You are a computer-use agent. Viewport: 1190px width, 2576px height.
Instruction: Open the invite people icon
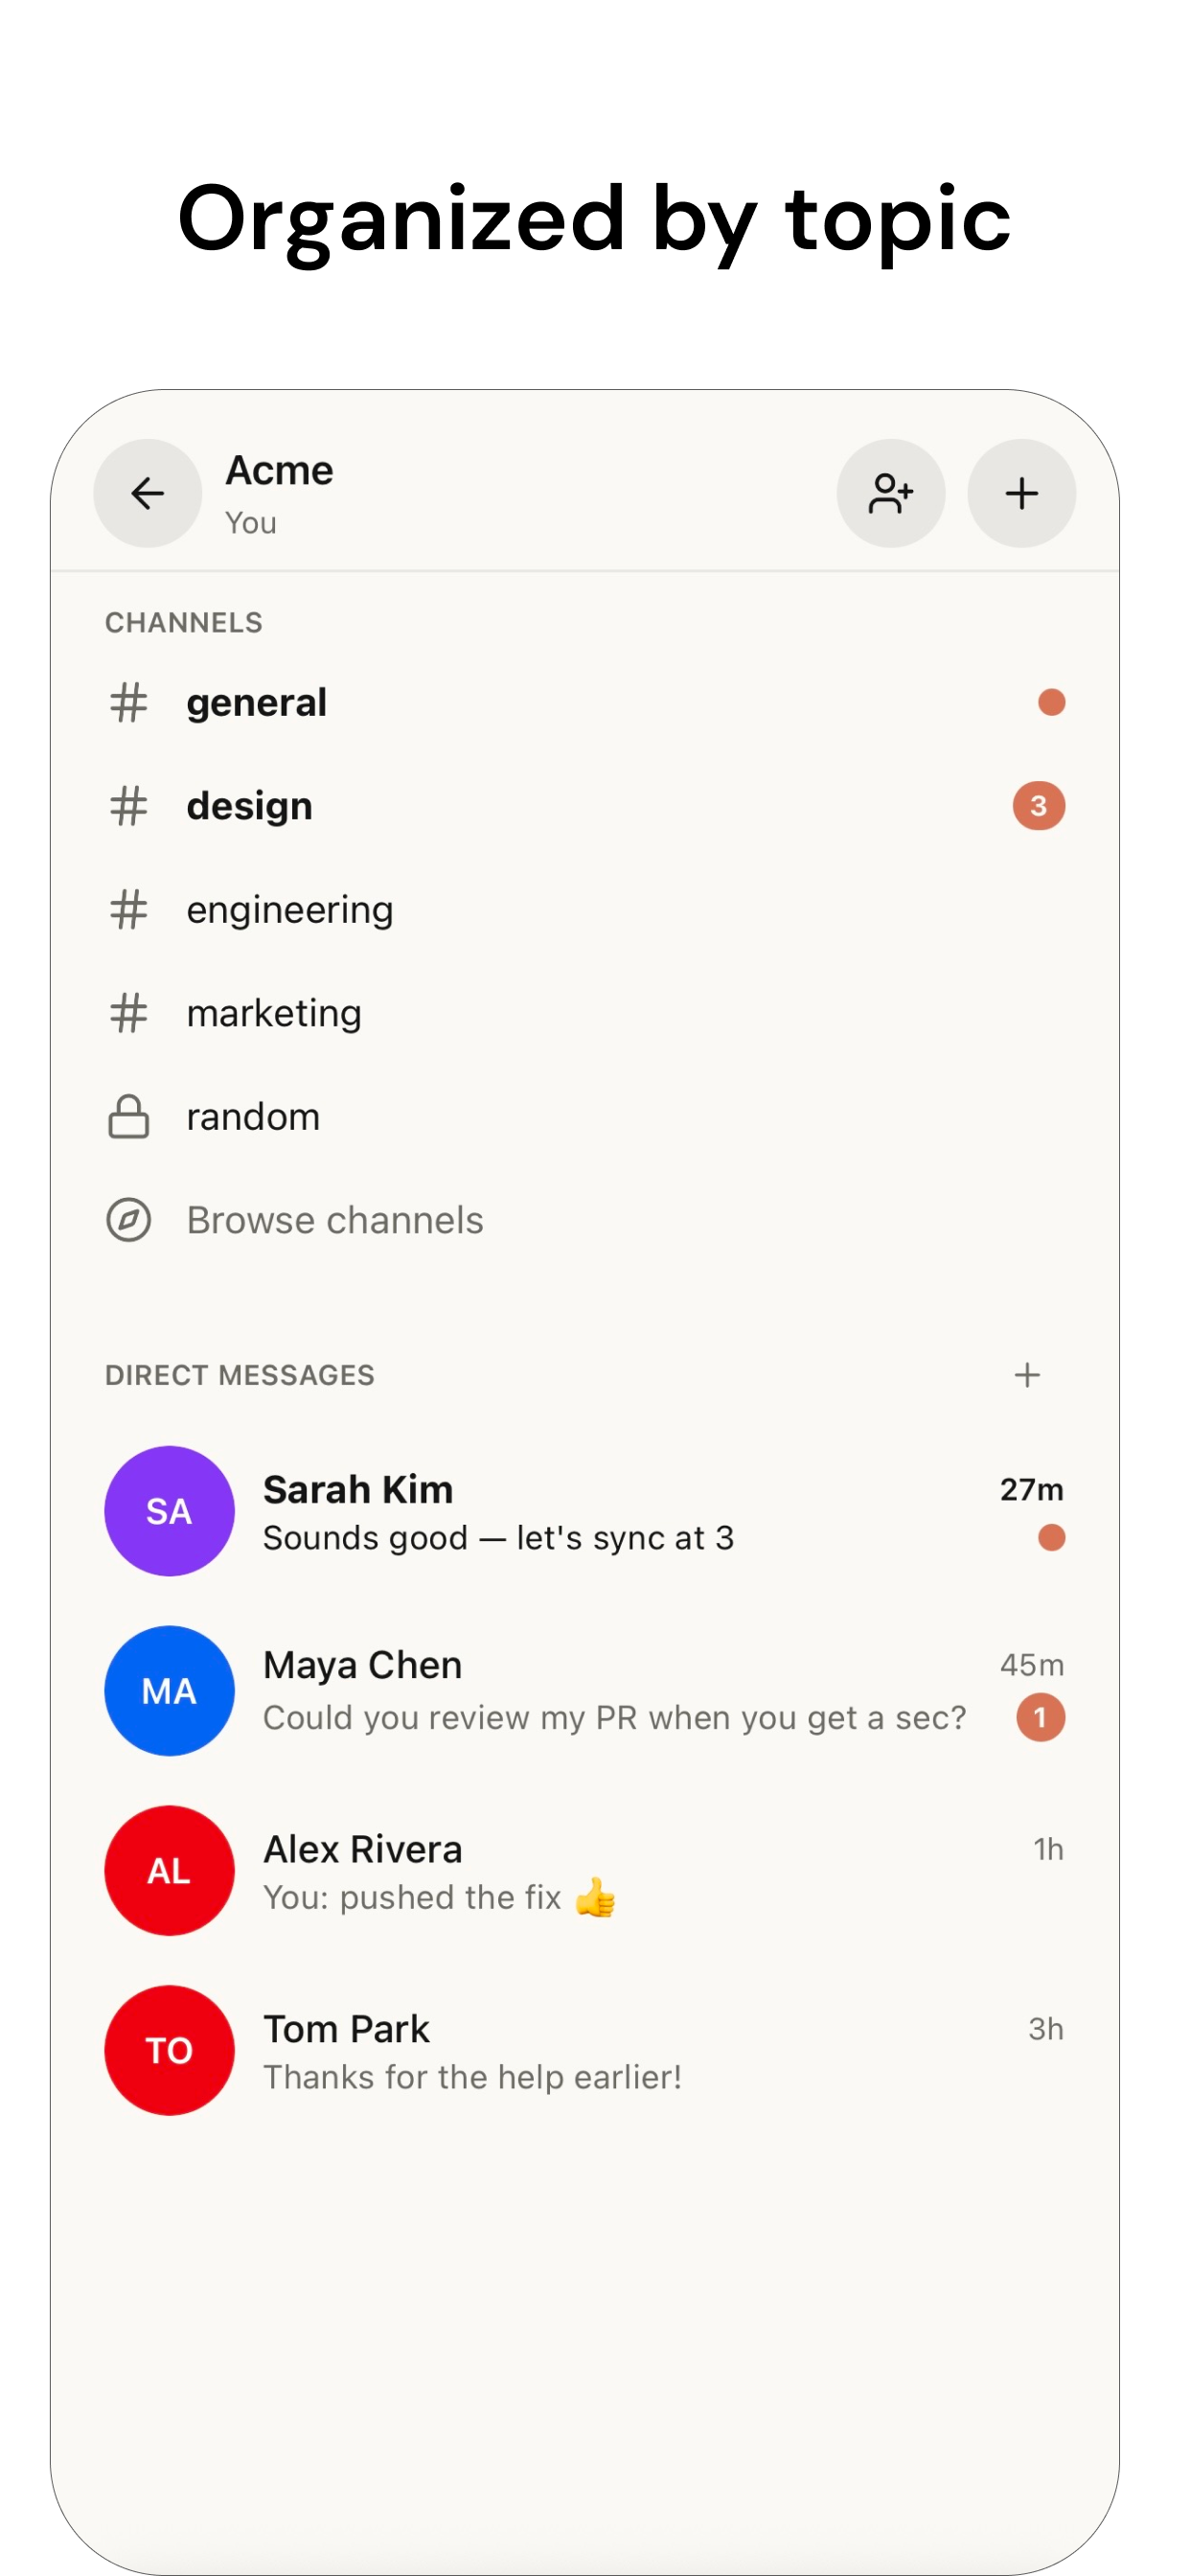[890, 493]
